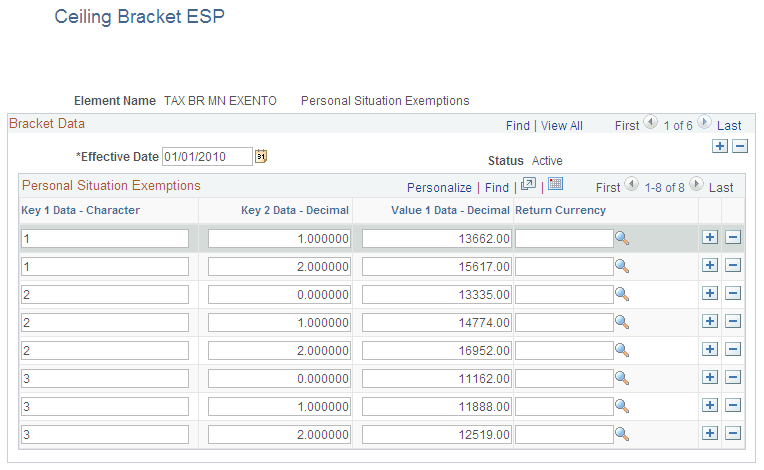764x470 pixels.
Task: Edit Key 1 field in the 12519.00 row
Action: 105,434
